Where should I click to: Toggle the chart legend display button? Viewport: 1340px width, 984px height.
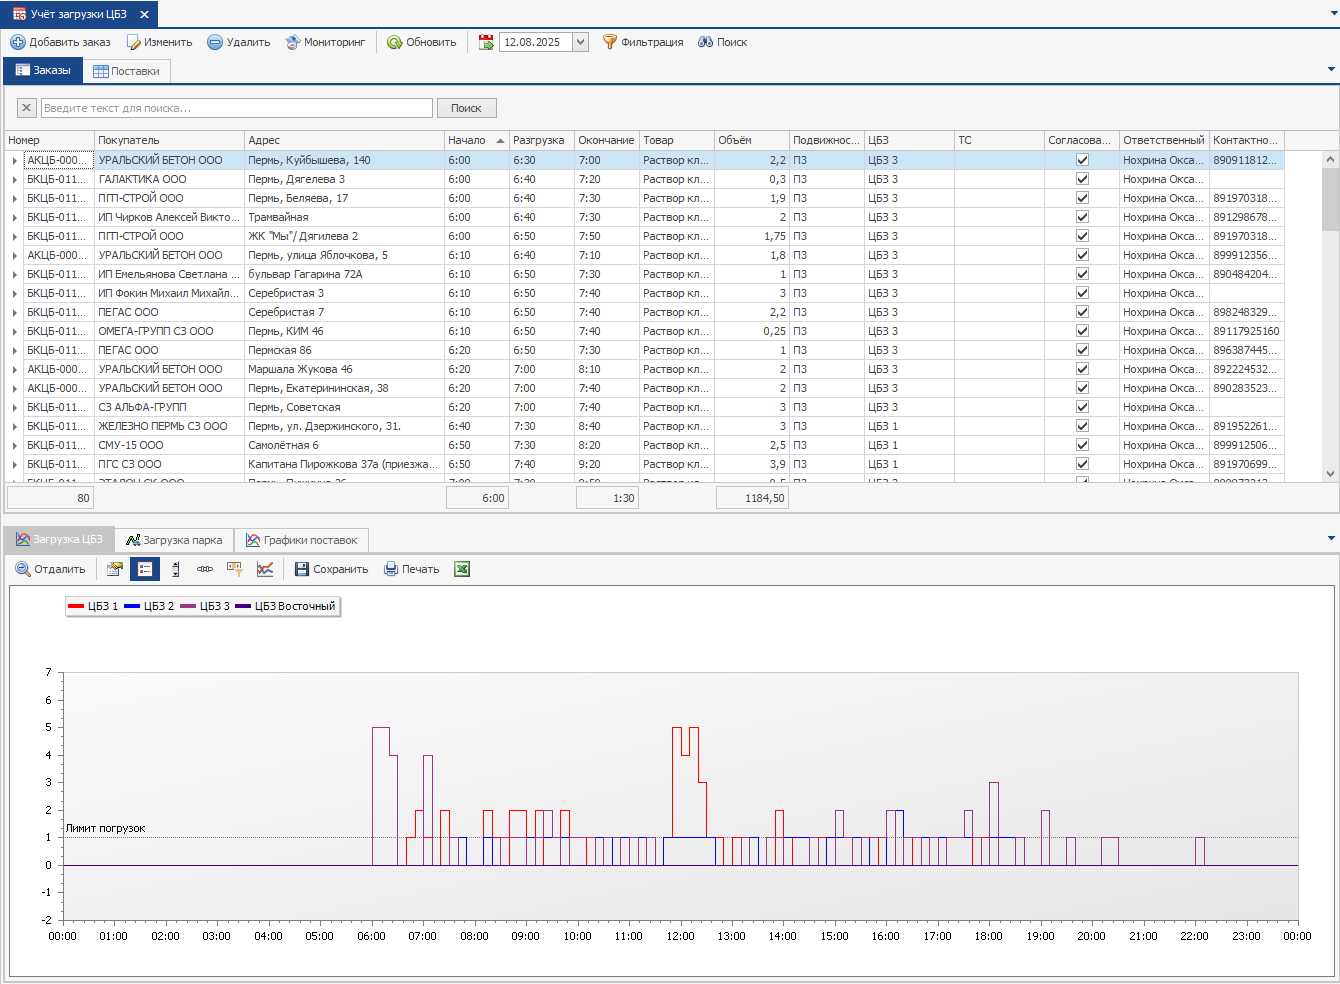145,569
